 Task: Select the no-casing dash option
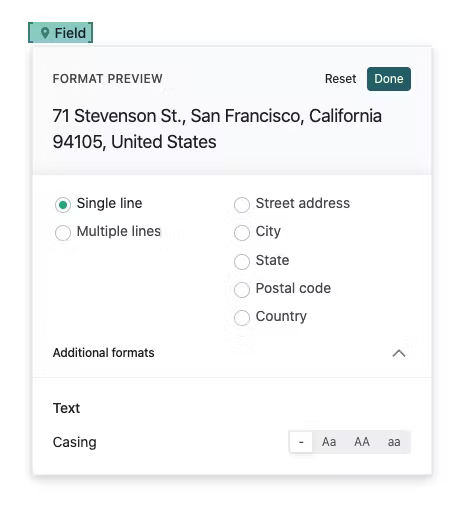[301, 442]
